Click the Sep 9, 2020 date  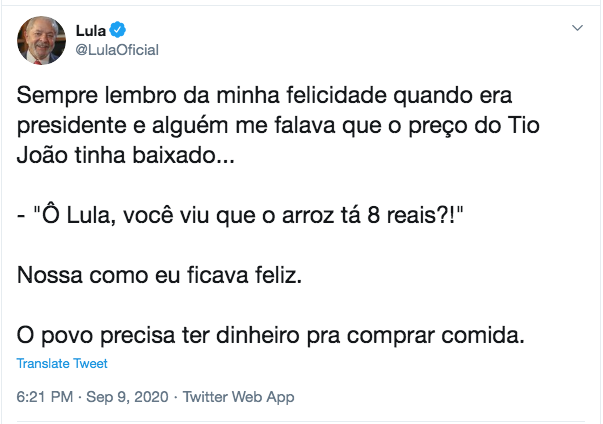point(128,397)
